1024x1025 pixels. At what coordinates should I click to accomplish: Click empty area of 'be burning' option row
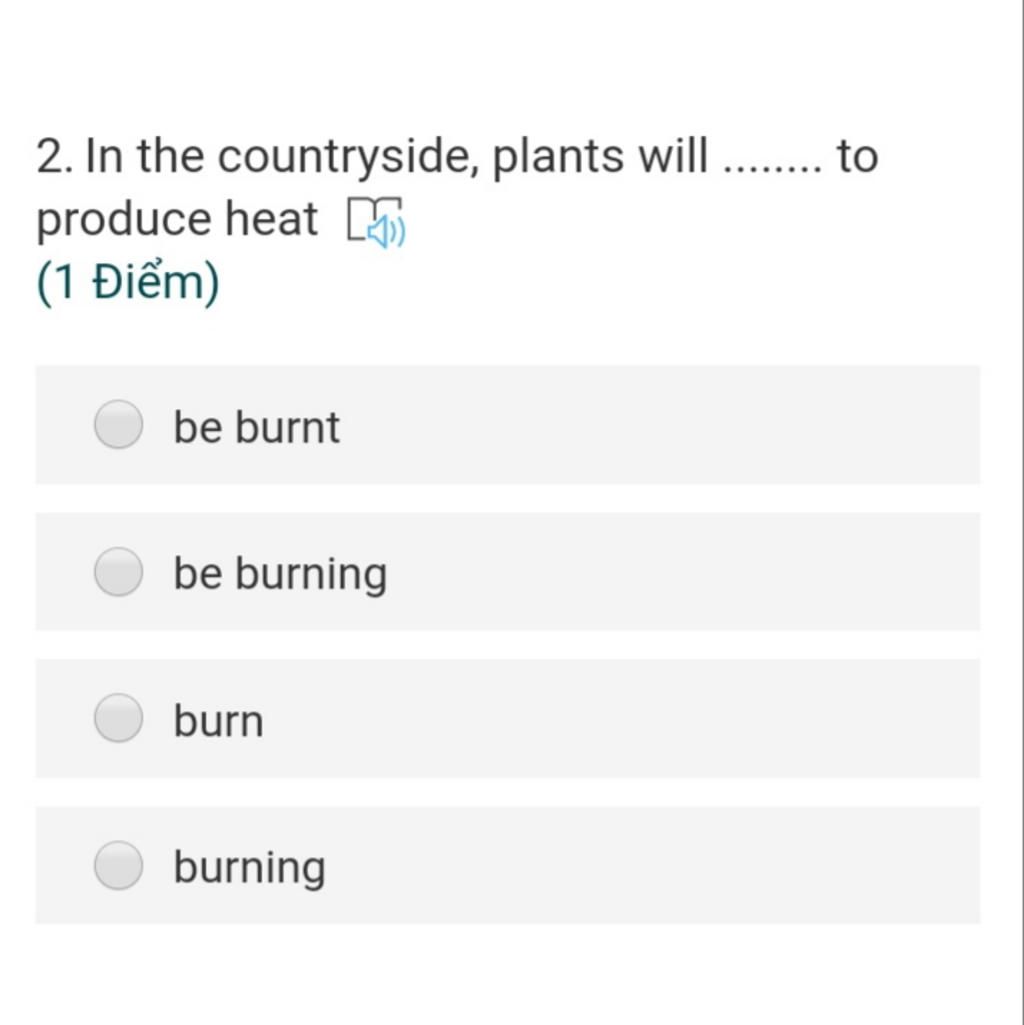(x=654, y=572)
